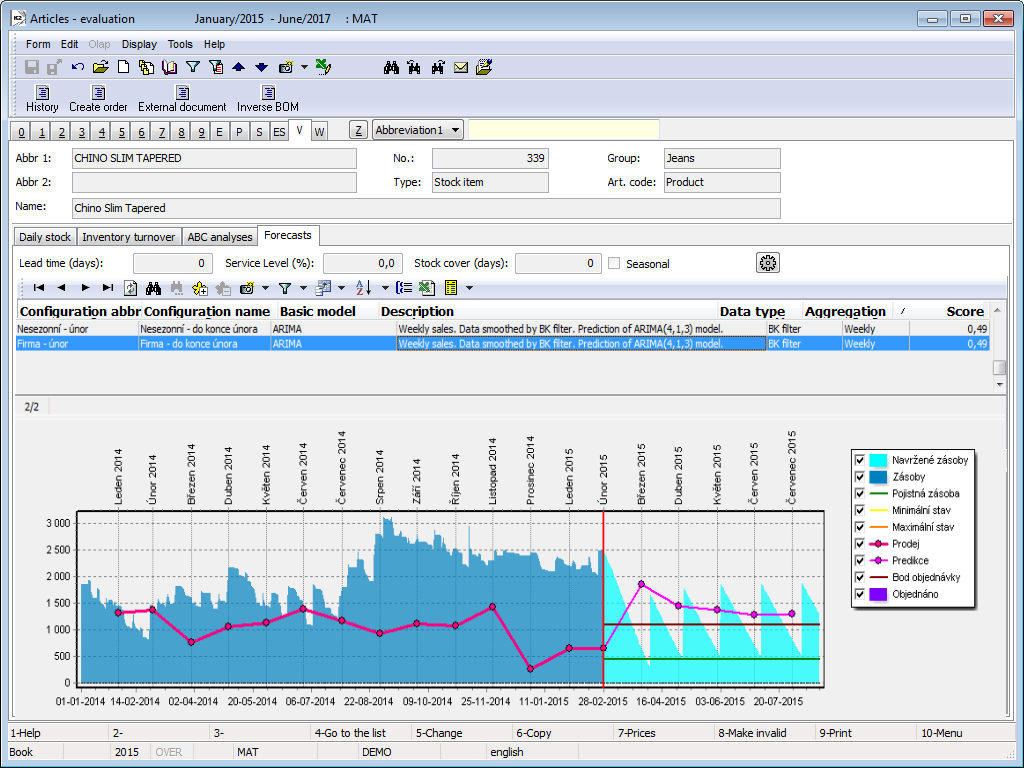Image resolution: width=1024 pixels, height=768 pixels.
Task: Open the forecast settings gear button
Action: click(x=768, y=263)
